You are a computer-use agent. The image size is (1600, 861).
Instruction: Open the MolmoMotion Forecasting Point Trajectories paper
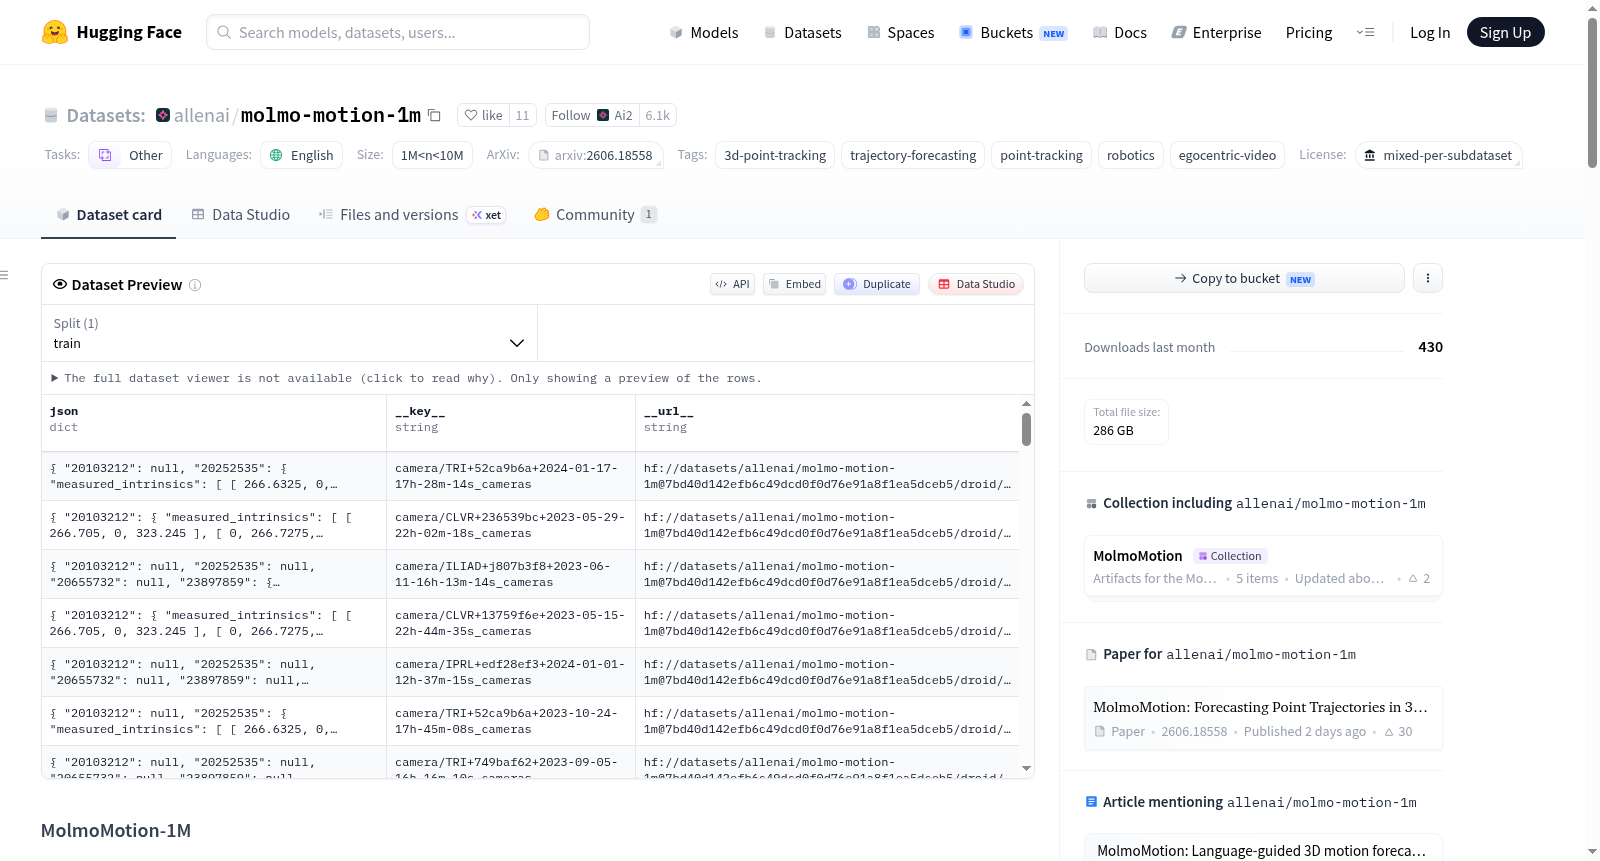(1263, 718)
